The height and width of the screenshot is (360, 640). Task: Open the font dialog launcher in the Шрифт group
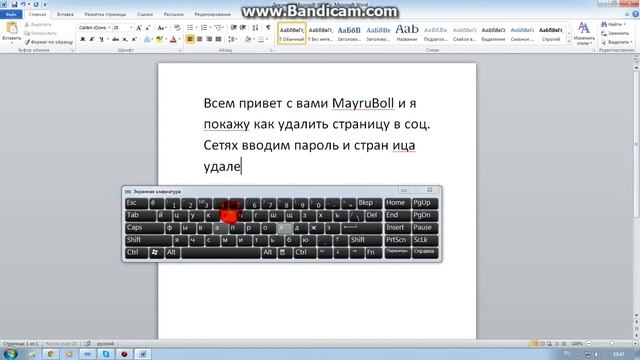tap(180, 50)
